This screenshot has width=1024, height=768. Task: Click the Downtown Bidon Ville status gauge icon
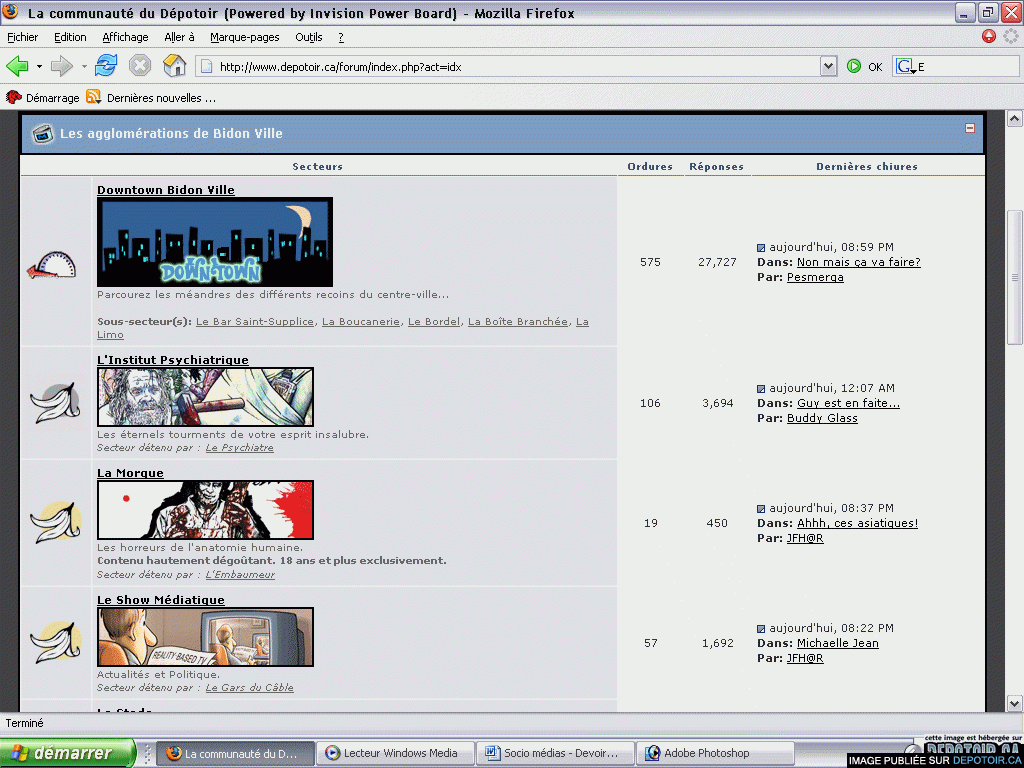(52, 264)
